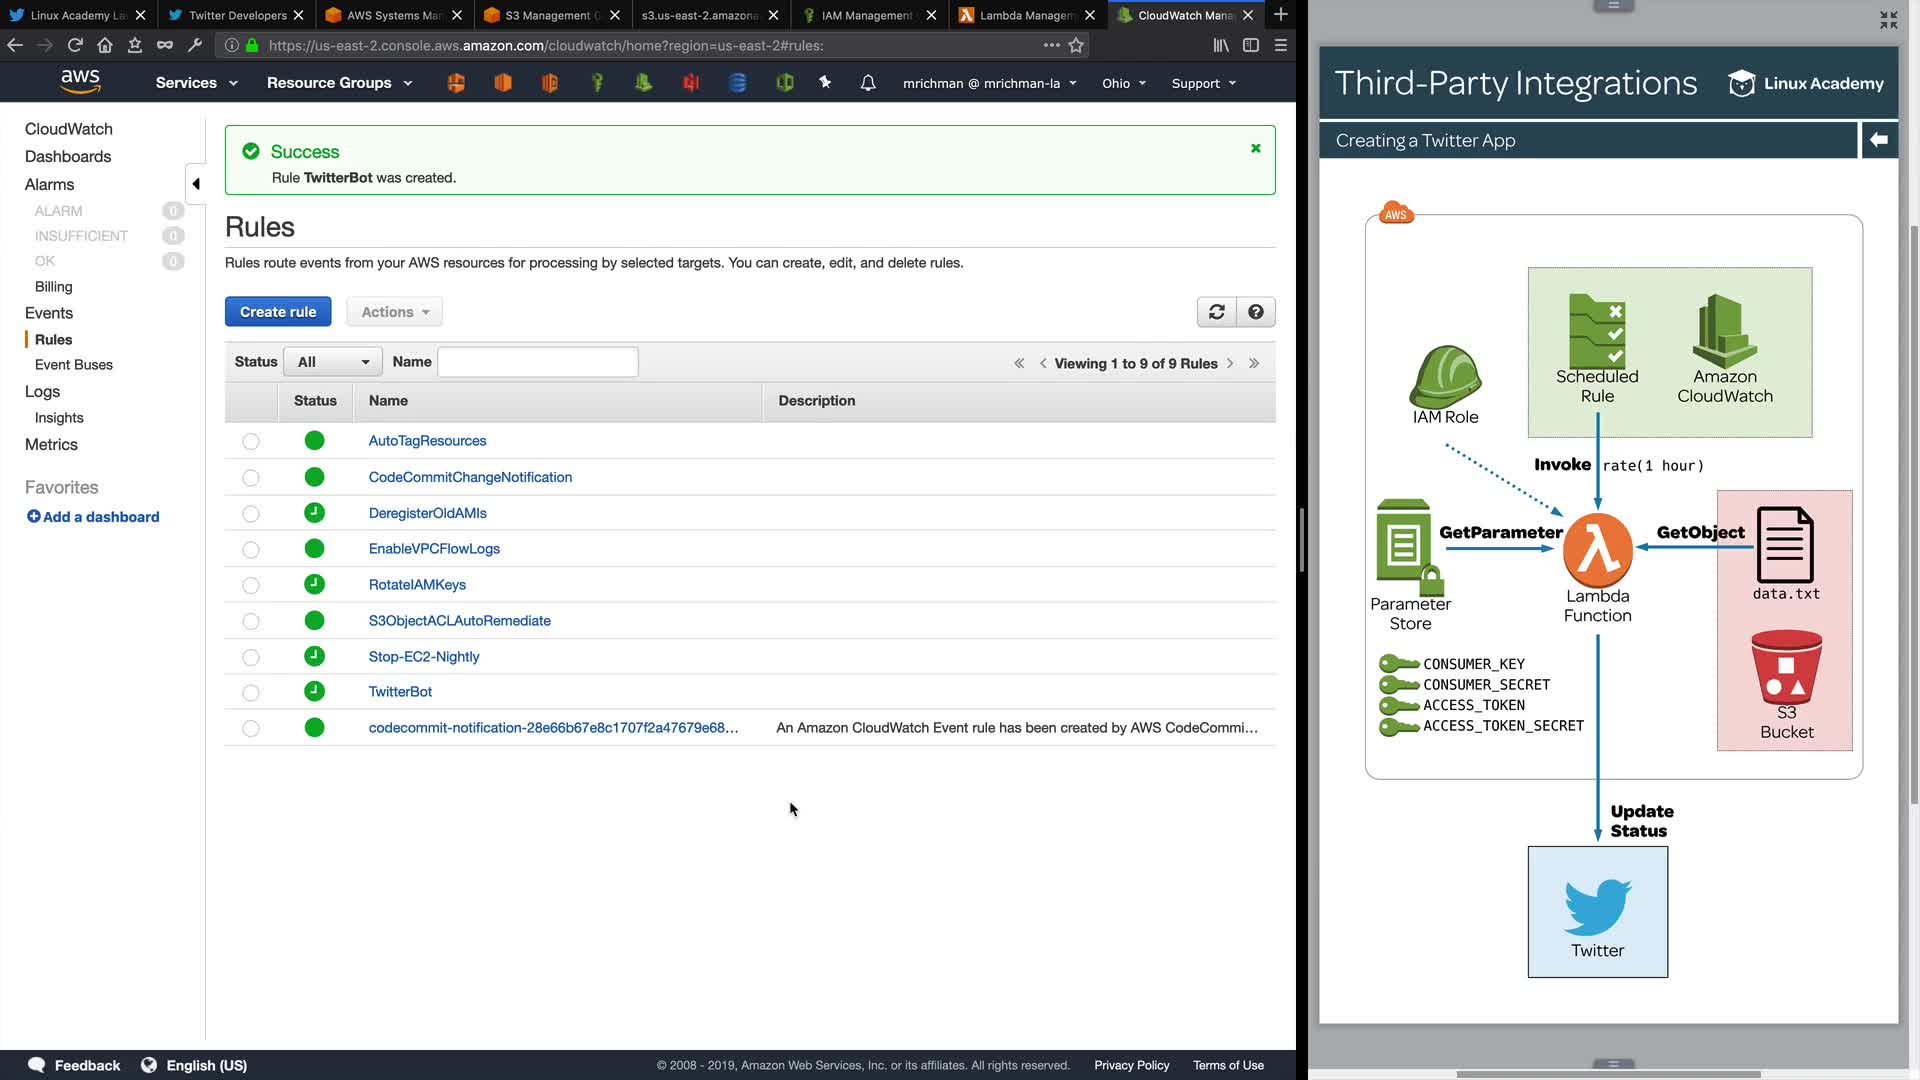Screen dimensions: 1920x1080
Task: Bookmark page with star icon
Action: [x=1076, y=45]
